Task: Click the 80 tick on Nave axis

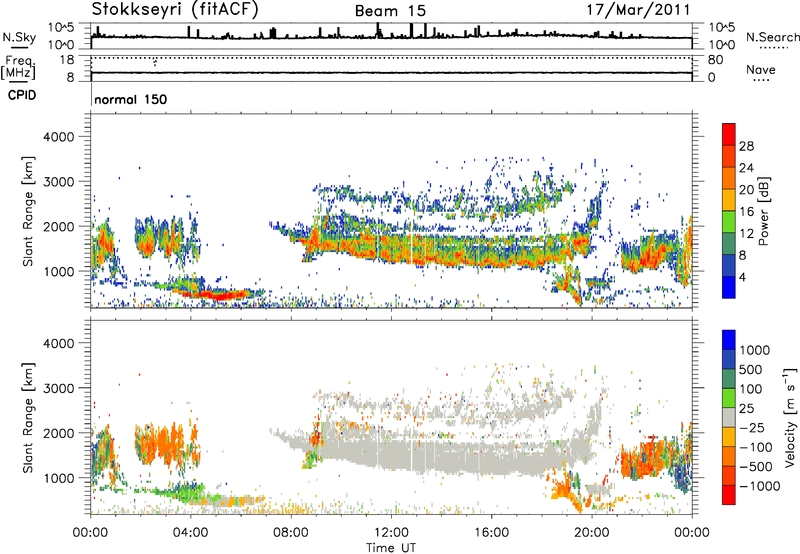Action: pyautogui.click(x=715, y=60)
